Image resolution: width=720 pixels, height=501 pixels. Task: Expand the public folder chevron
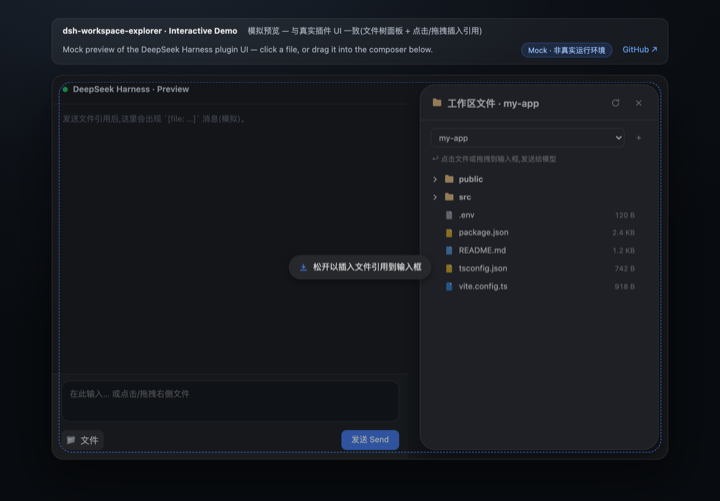coord(435,179)
